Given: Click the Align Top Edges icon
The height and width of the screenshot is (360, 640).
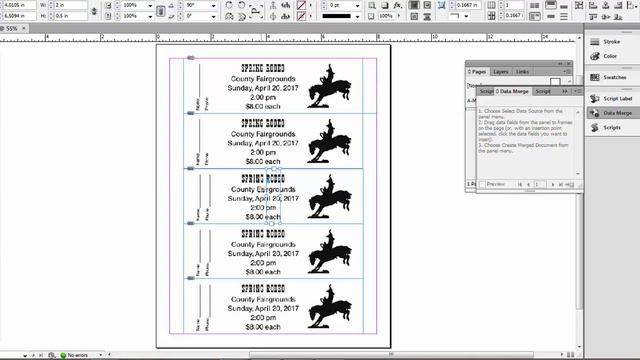Looking at the screenshot, I should pyautogui.click(x=593, y=16).
